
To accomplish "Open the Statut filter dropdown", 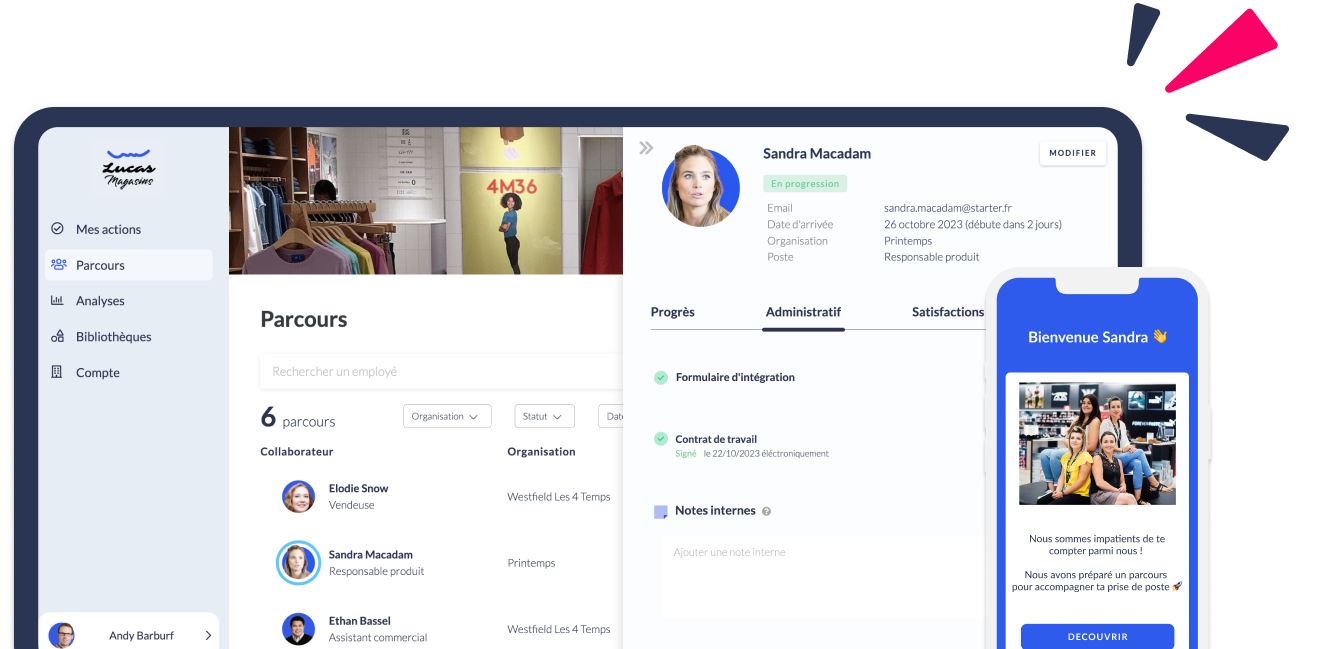I will 544,416.
